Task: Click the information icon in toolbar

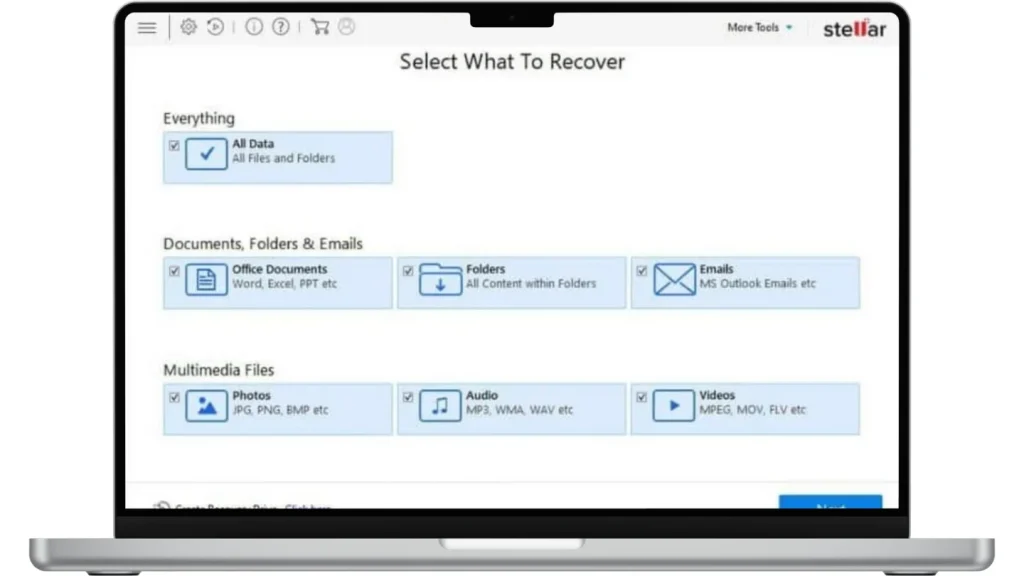Action: tap(254, 28)
